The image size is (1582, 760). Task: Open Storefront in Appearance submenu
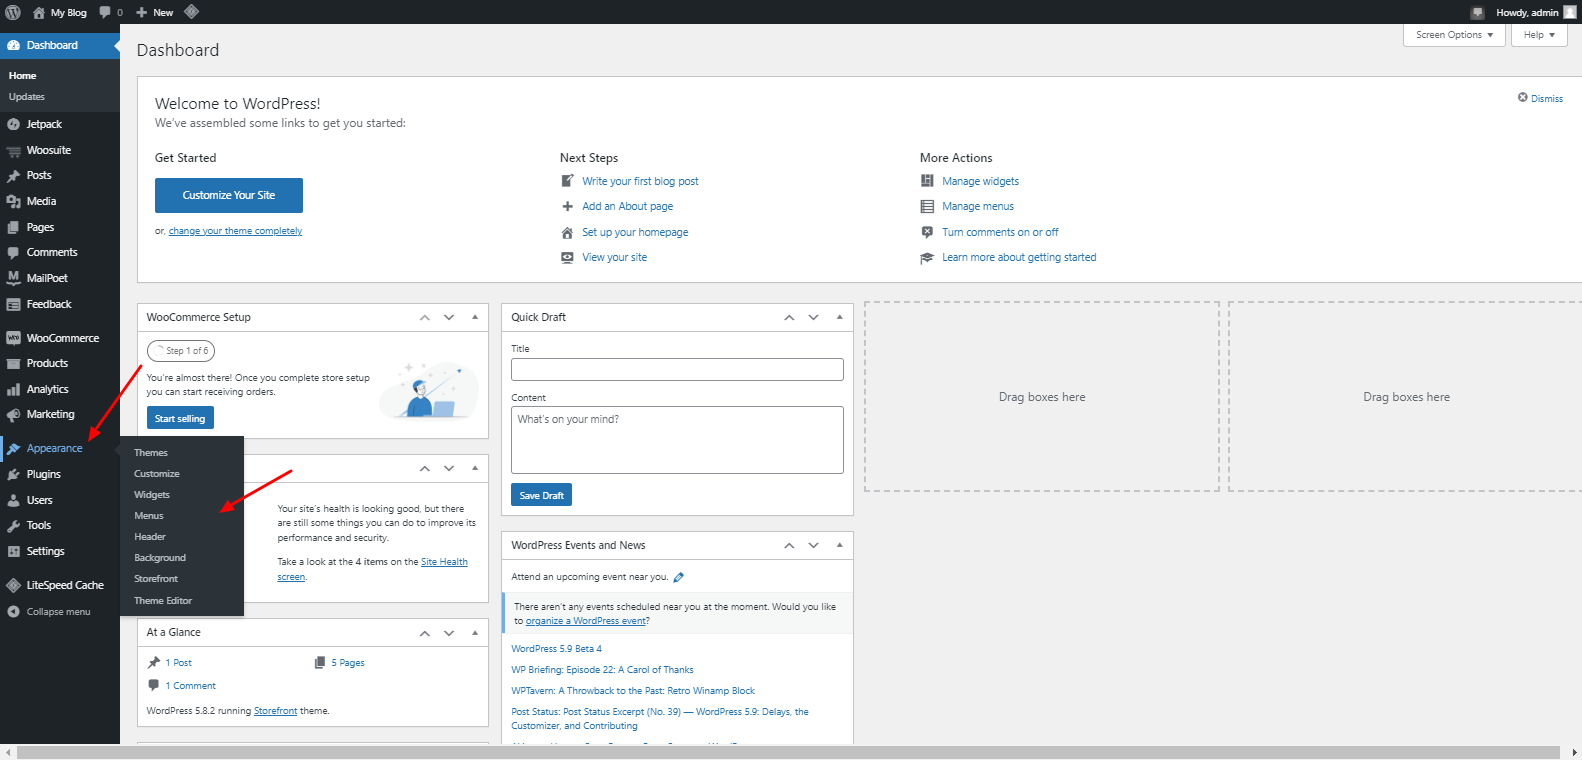pos(156,579)
